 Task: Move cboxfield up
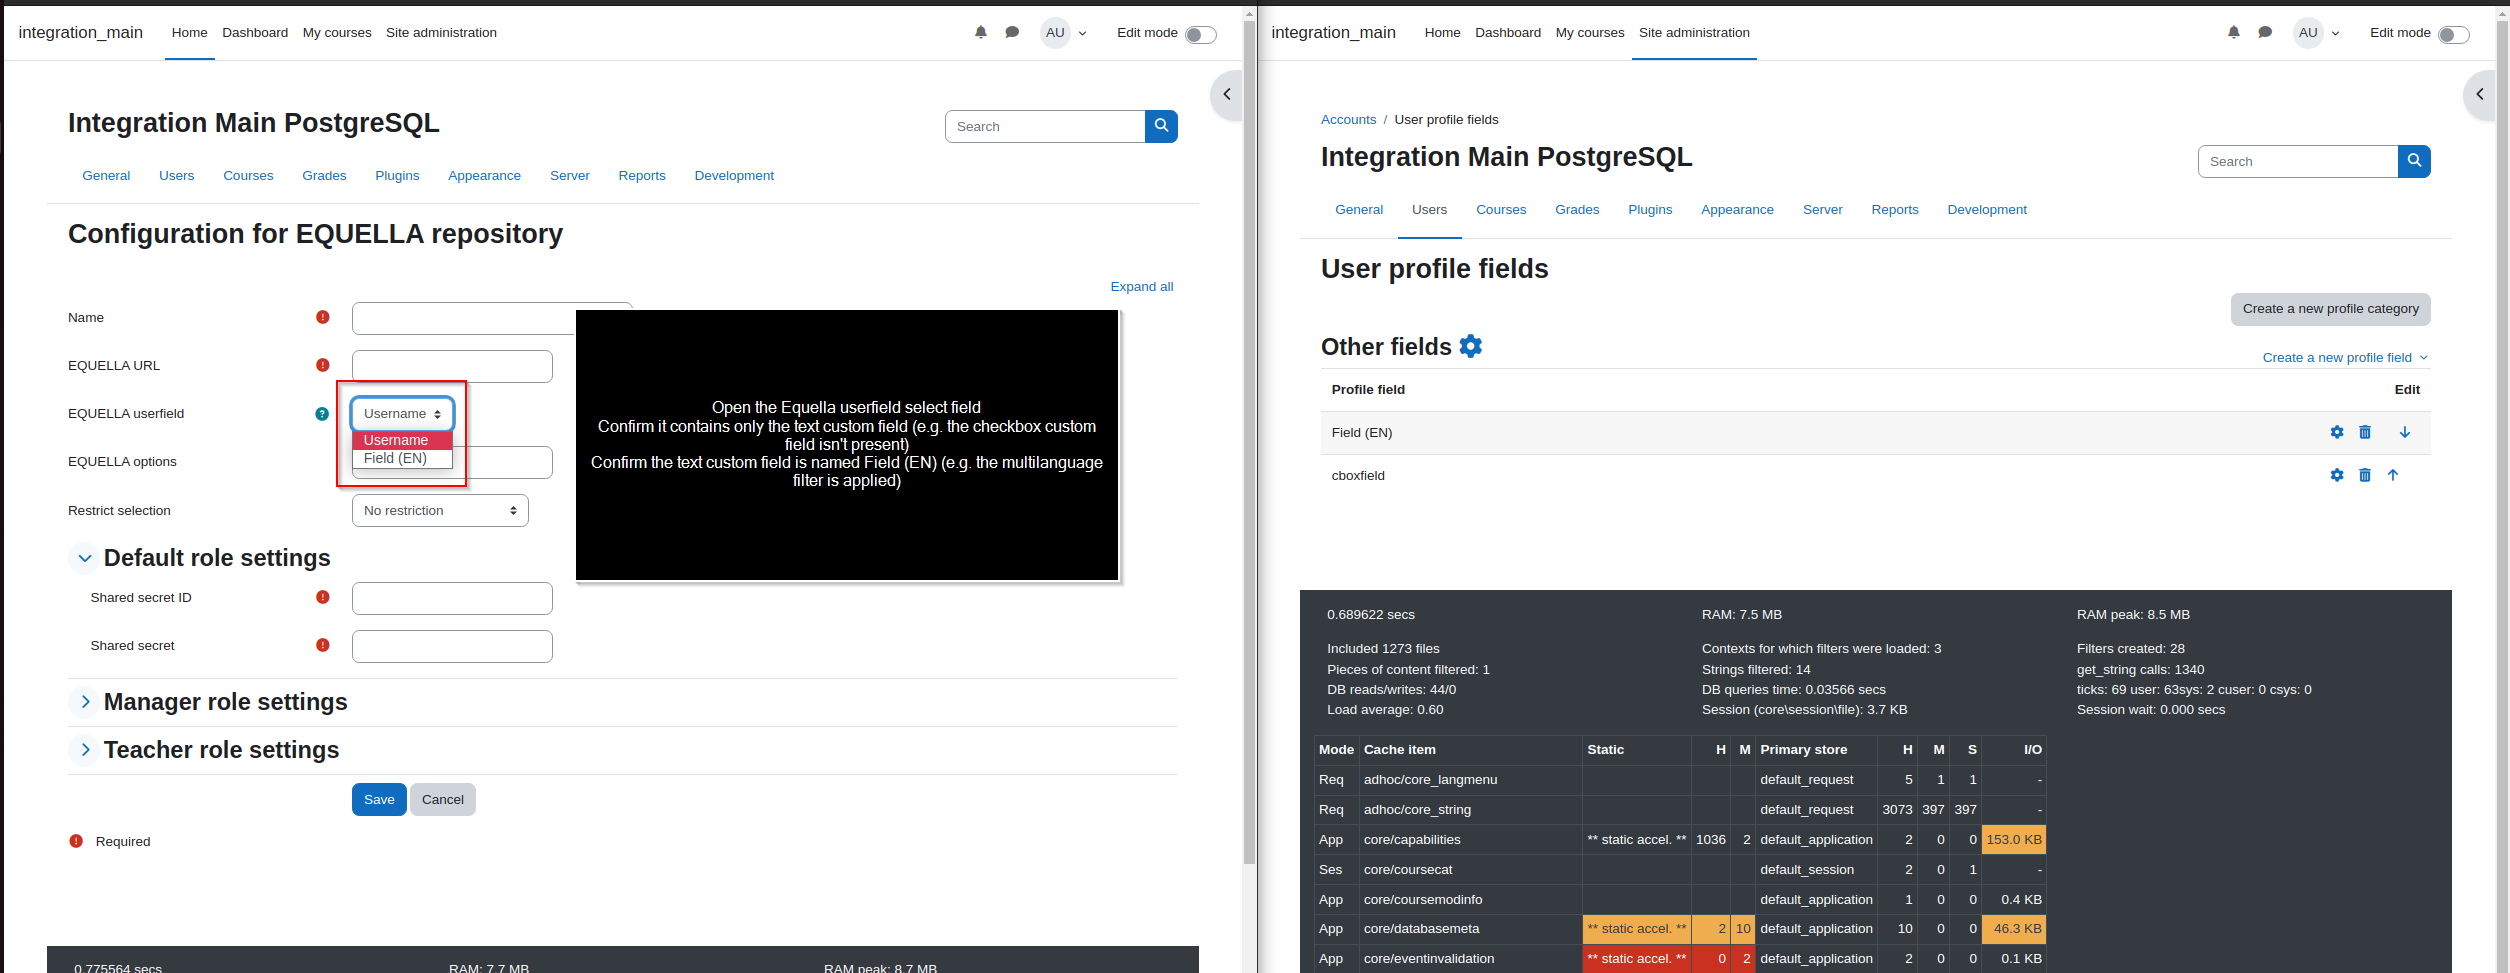[x=2393, y=475]
